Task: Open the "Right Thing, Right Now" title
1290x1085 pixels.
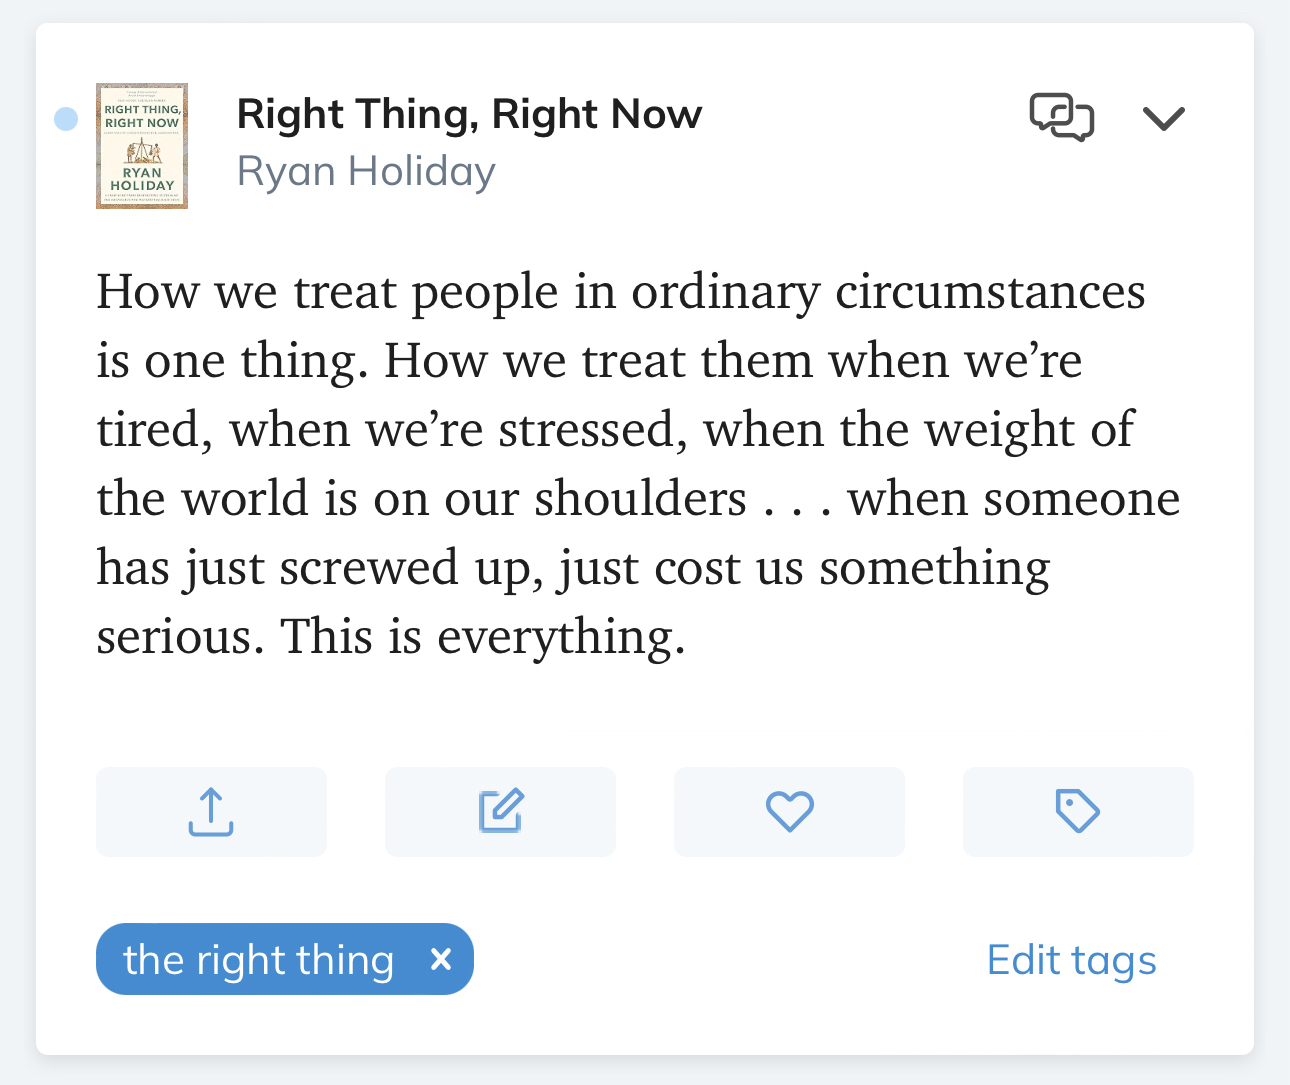Action: coord(469,115)
